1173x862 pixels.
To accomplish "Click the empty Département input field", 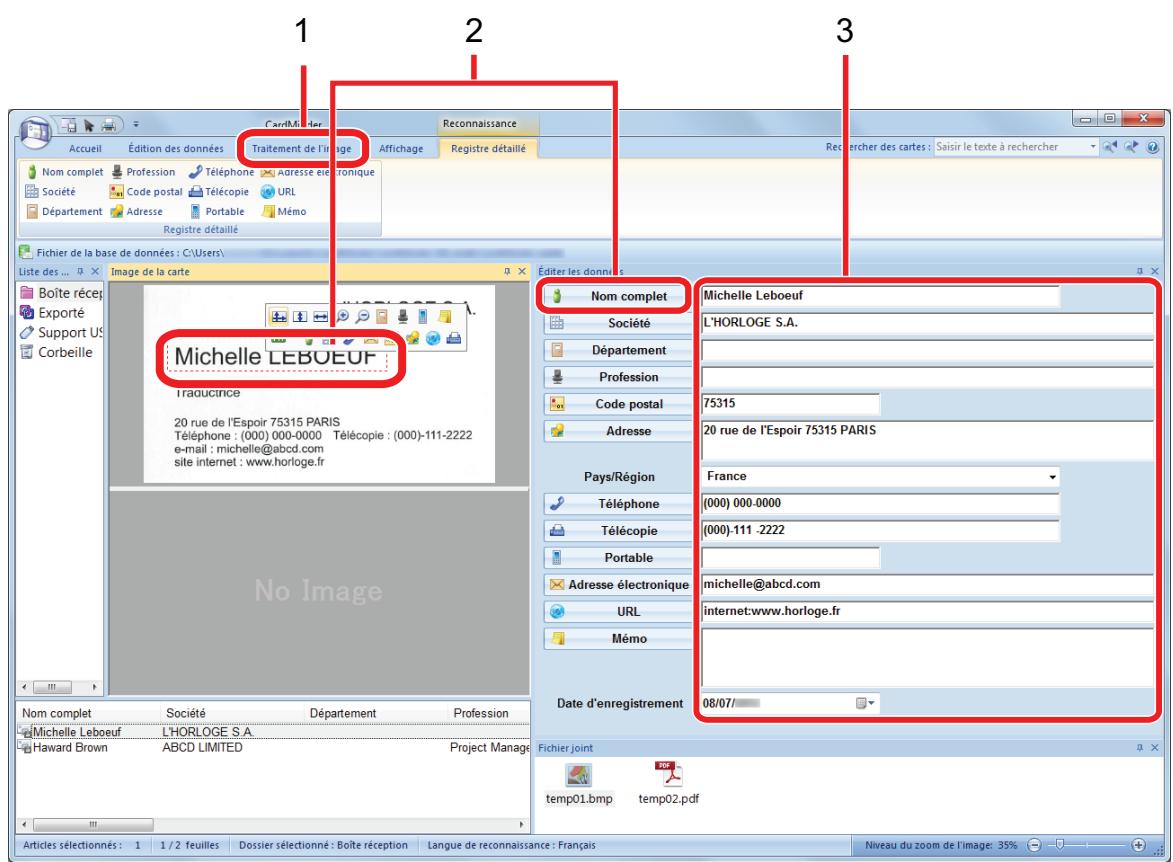I will (x=927, y=349).
